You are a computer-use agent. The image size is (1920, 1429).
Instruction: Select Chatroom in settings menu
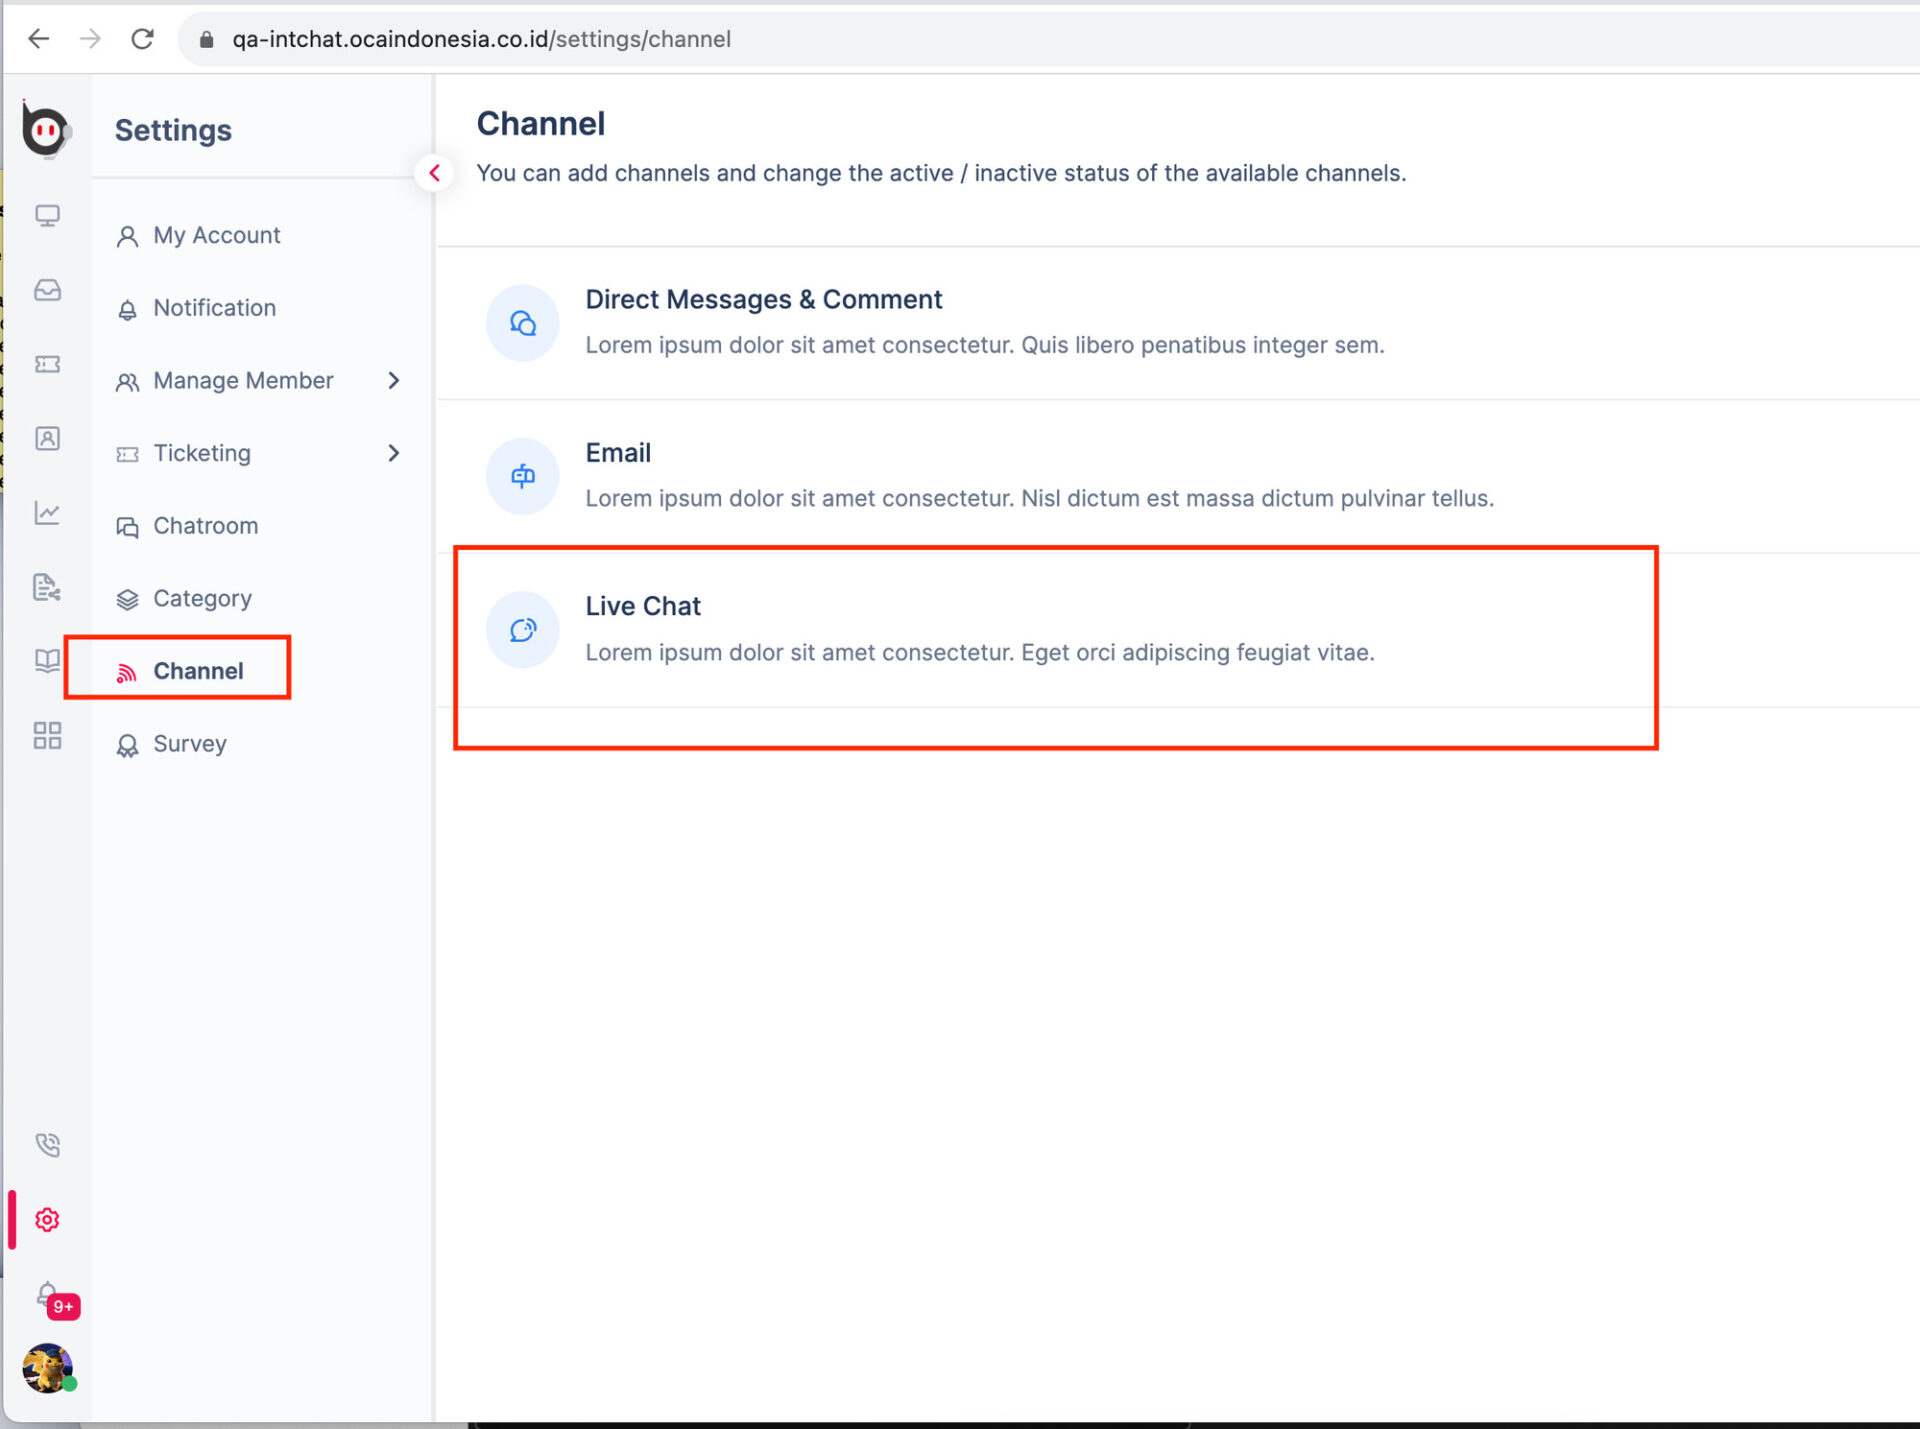coord(205,526)
